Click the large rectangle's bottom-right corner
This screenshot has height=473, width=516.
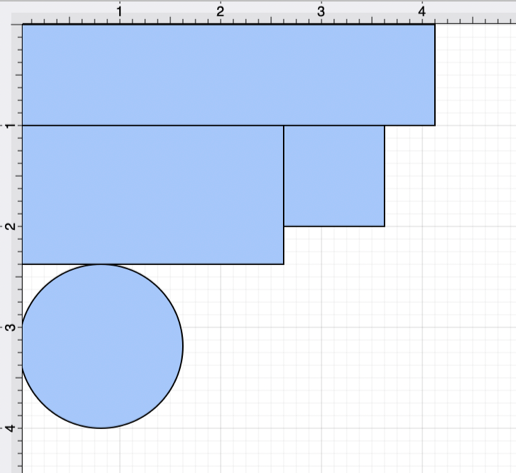point(284,264)
